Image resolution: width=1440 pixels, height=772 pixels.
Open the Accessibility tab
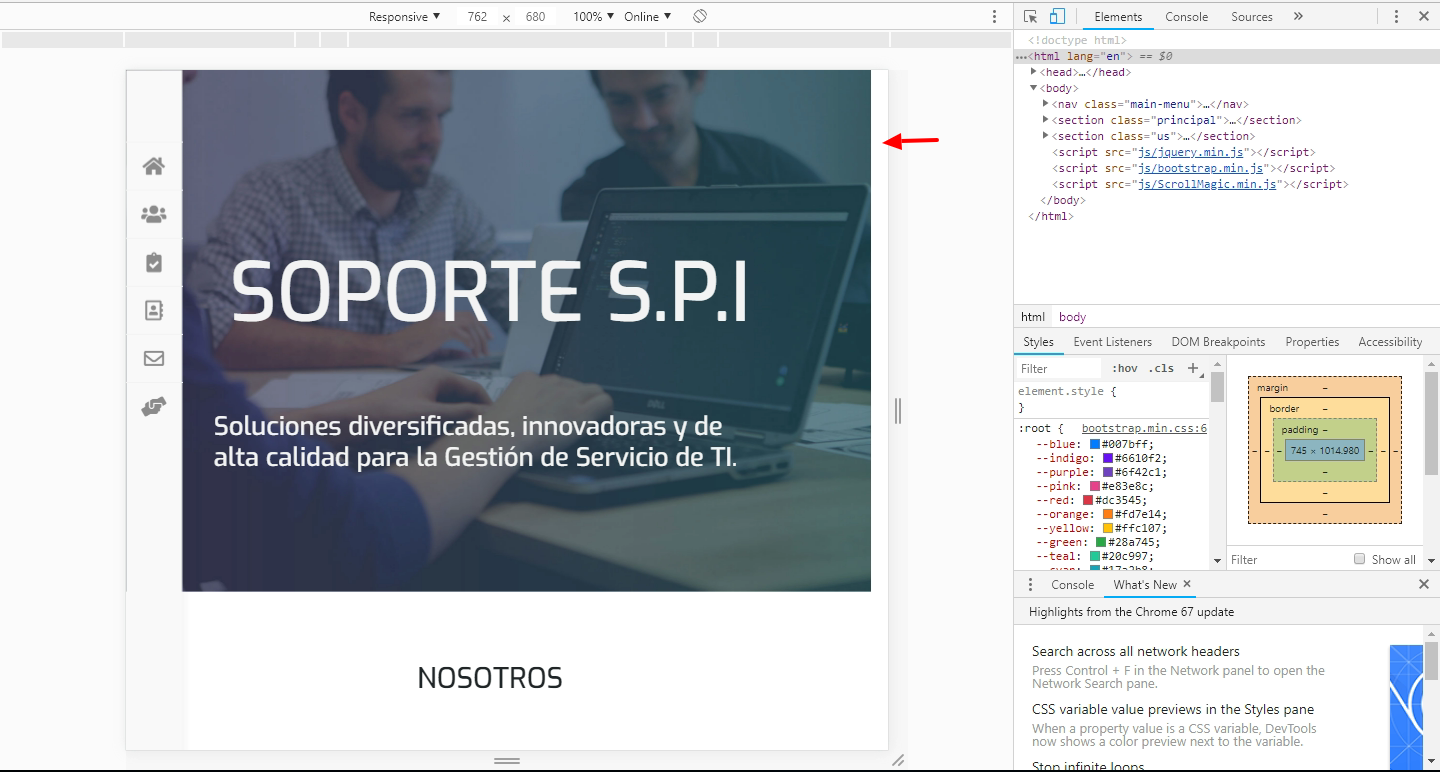pyautogui.click(x=1390, y=342)
